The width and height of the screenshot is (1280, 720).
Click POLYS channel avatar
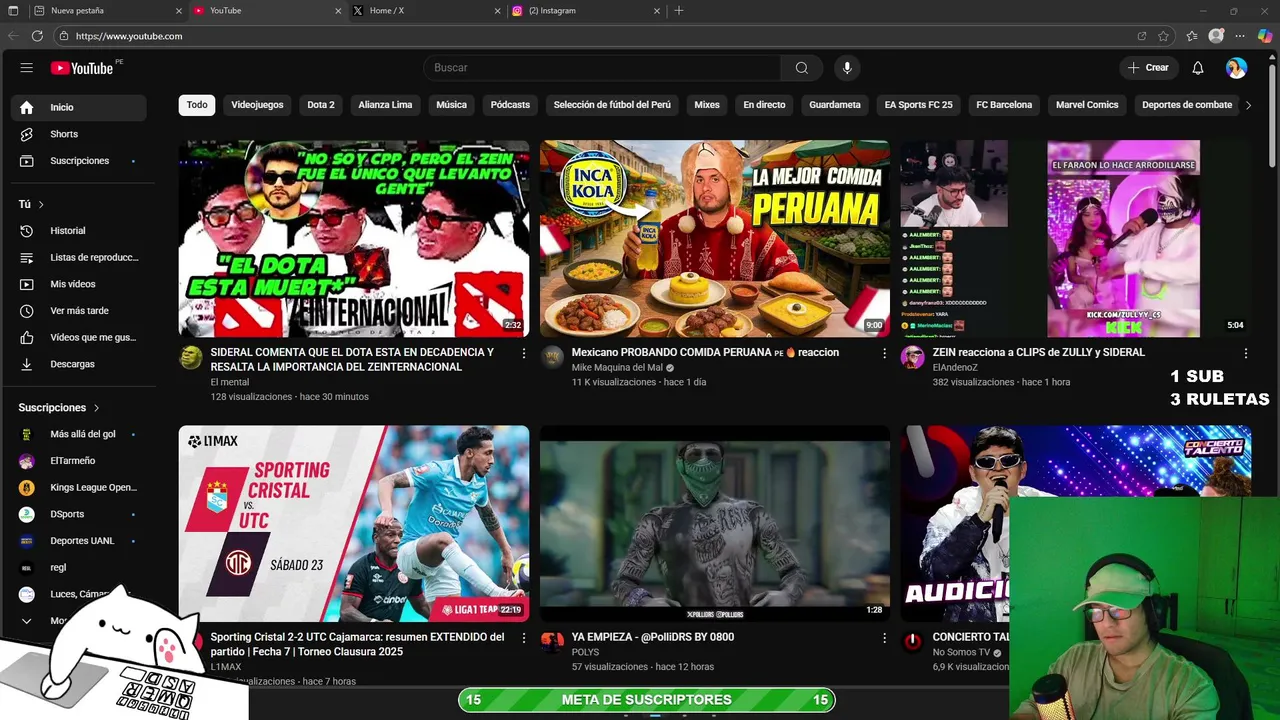(x=552, y=642)
